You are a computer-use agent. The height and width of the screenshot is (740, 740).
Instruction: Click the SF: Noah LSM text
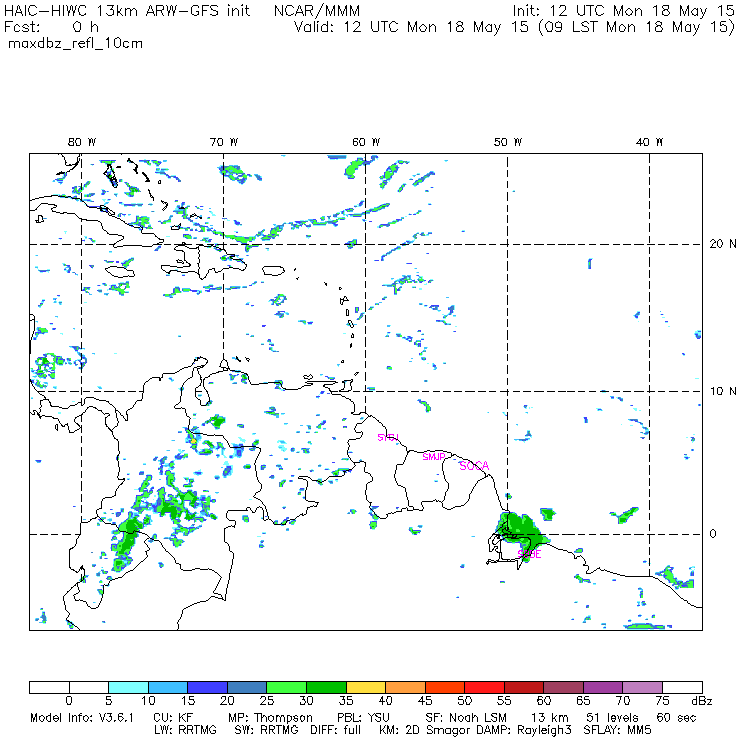click(466, 718)
